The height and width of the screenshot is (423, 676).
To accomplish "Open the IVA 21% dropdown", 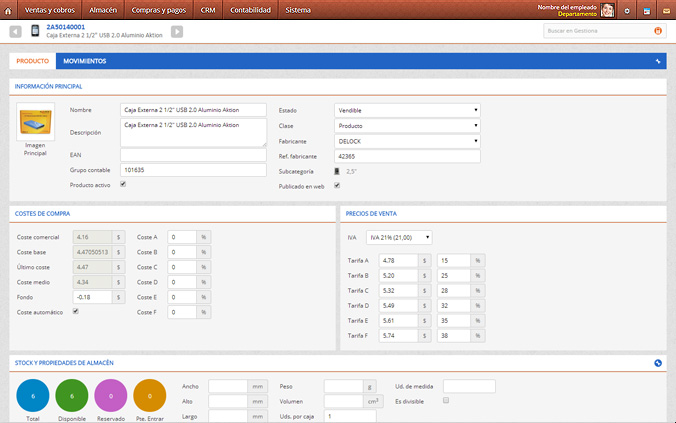I will click(x=400, y=237).
